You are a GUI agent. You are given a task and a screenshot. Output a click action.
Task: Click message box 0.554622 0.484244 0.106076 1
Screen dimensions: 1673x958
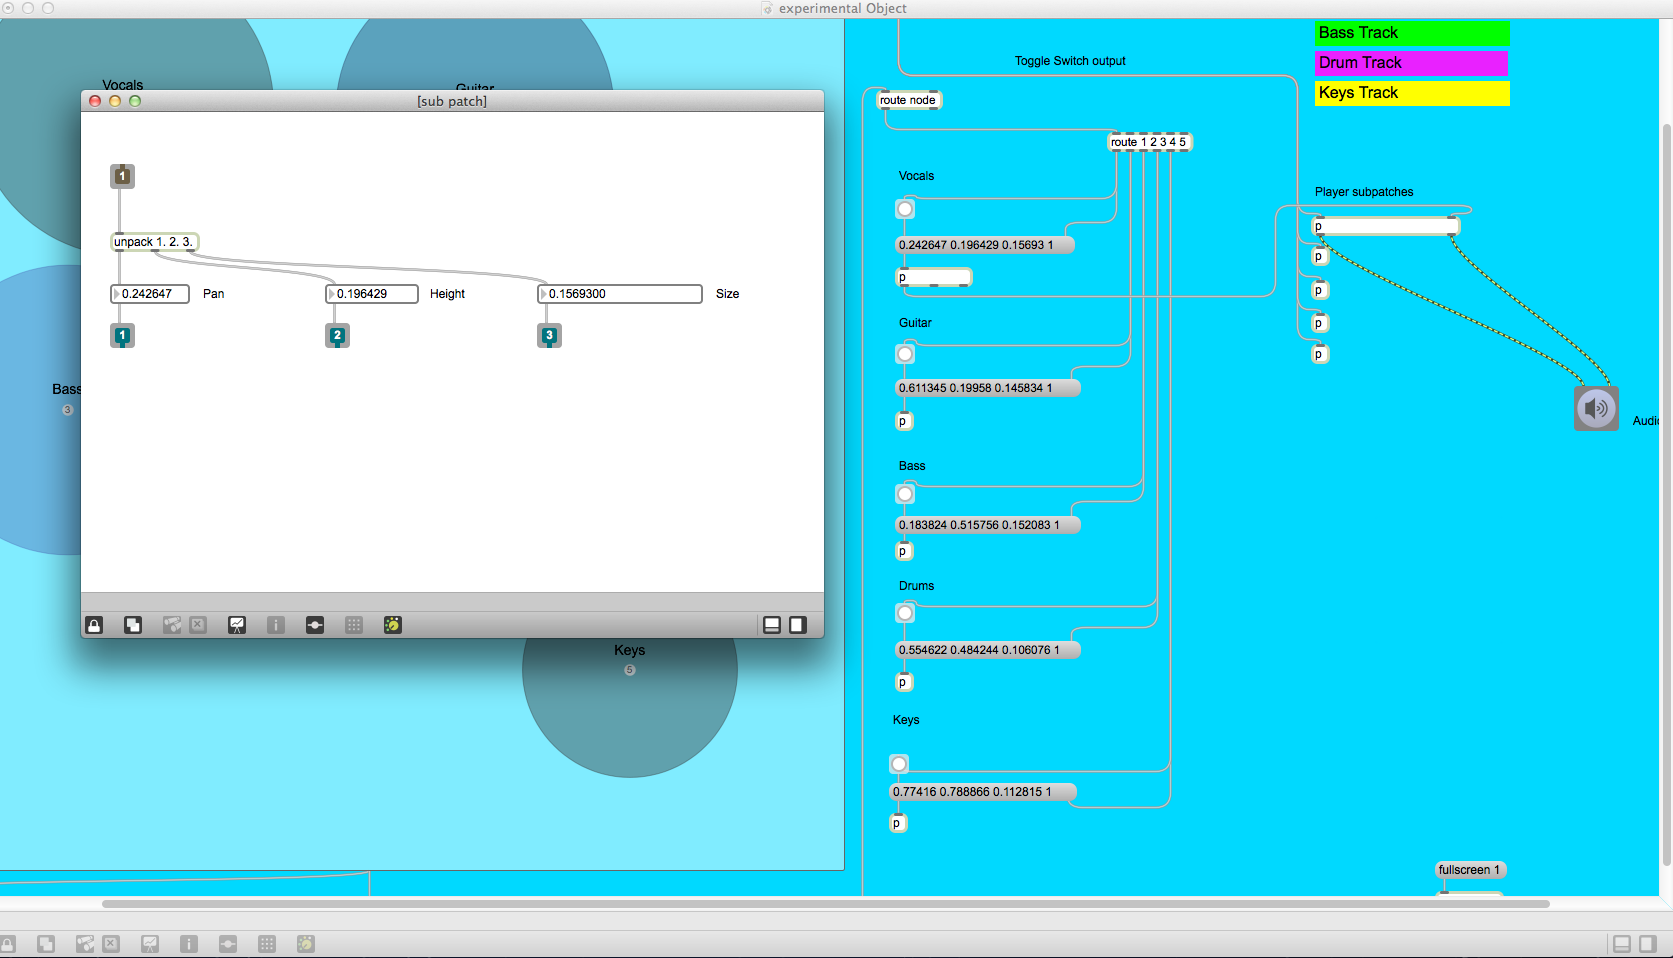988,650
